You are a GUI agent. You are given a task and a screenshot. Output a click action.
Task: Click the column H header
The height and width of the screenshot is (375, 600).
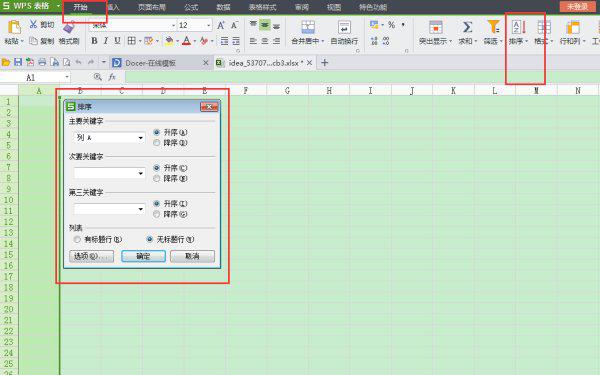(329, 90)
